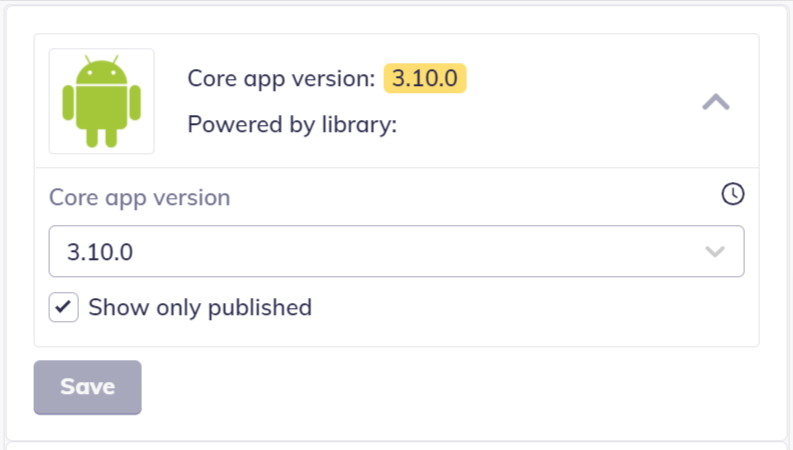Click the "Core app version:" header label
The width and height of the screenshot is (793, 450).
pos(281,78)
